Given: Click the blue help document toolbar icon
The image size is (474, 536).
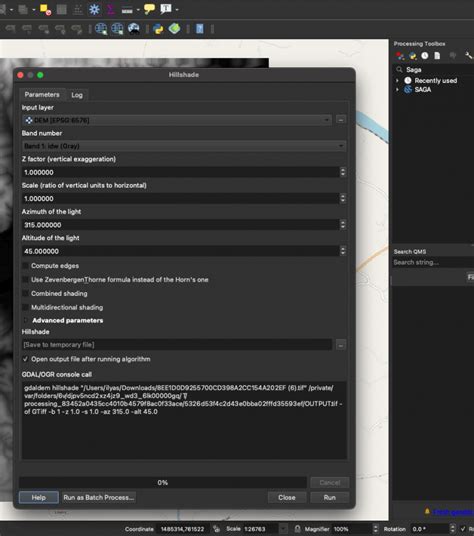Looking at the screenshot, I should click(200, 29).
